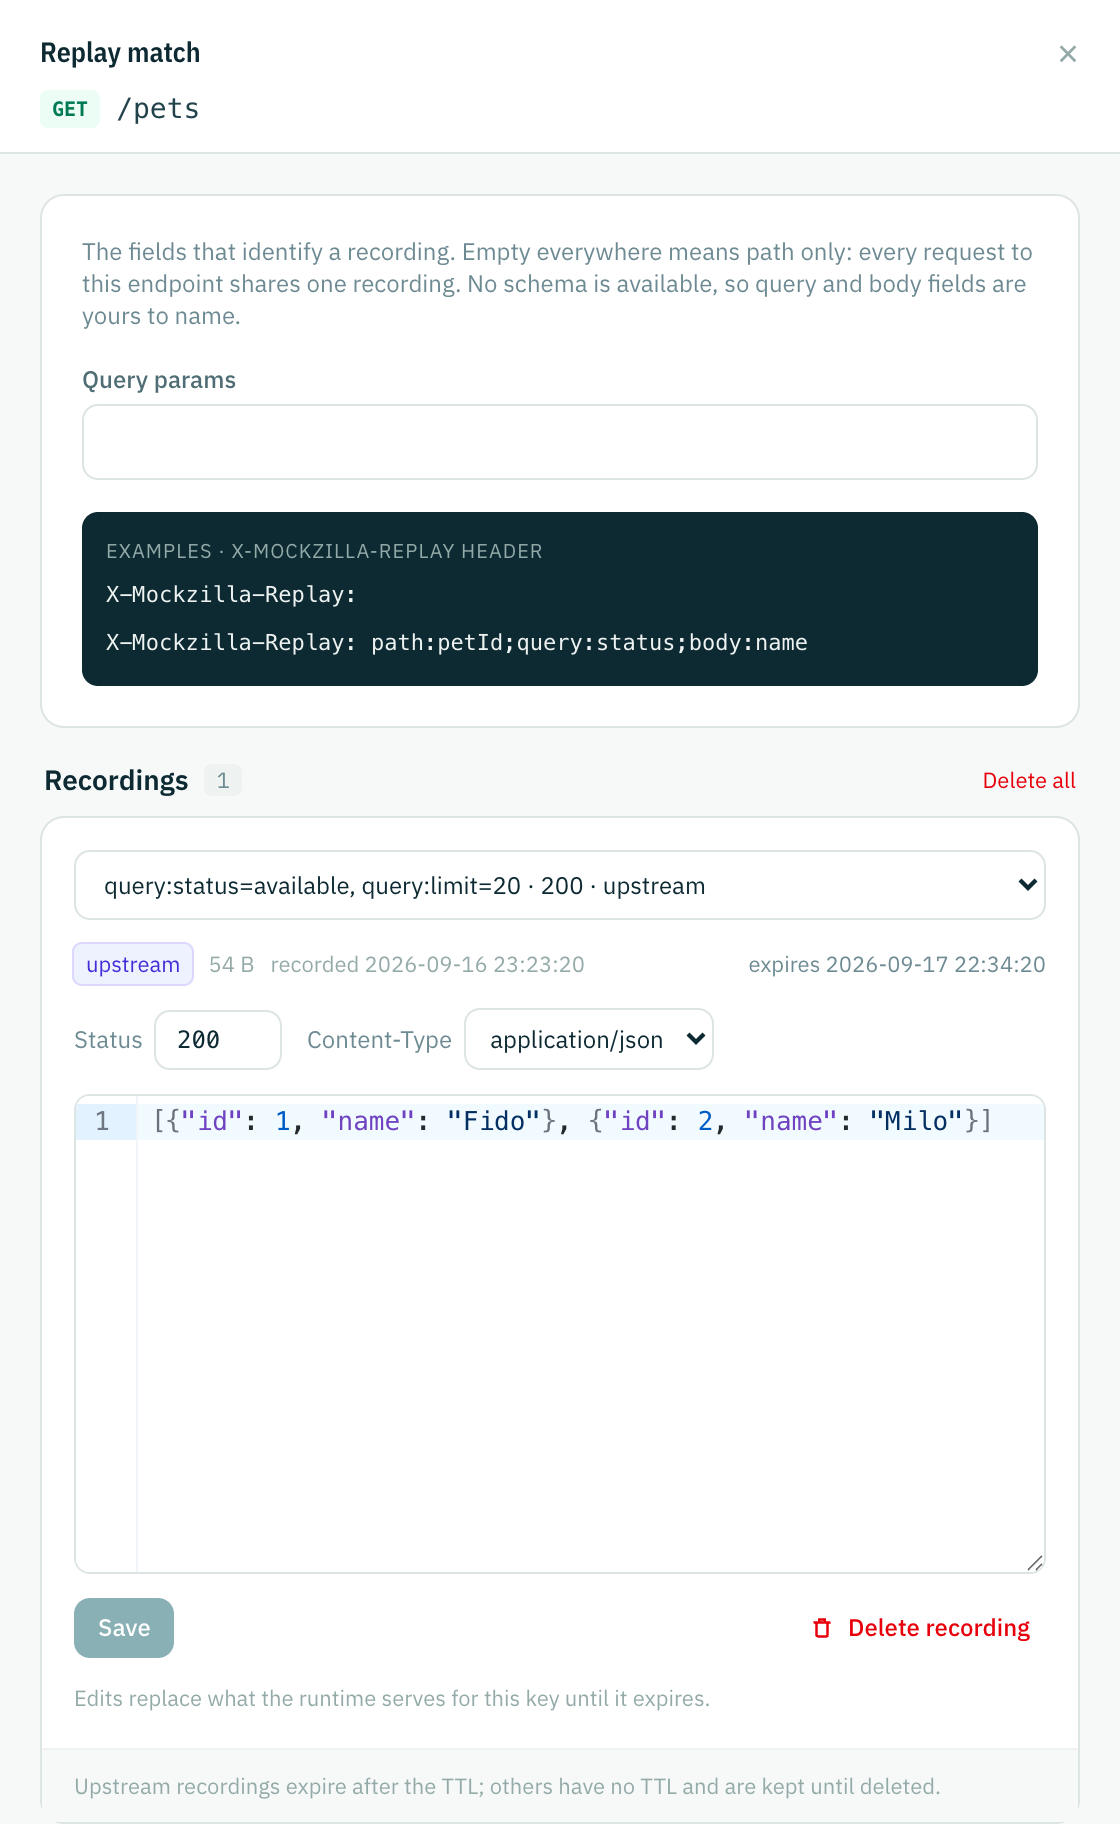Edit the Status code field

(218, 1040)
